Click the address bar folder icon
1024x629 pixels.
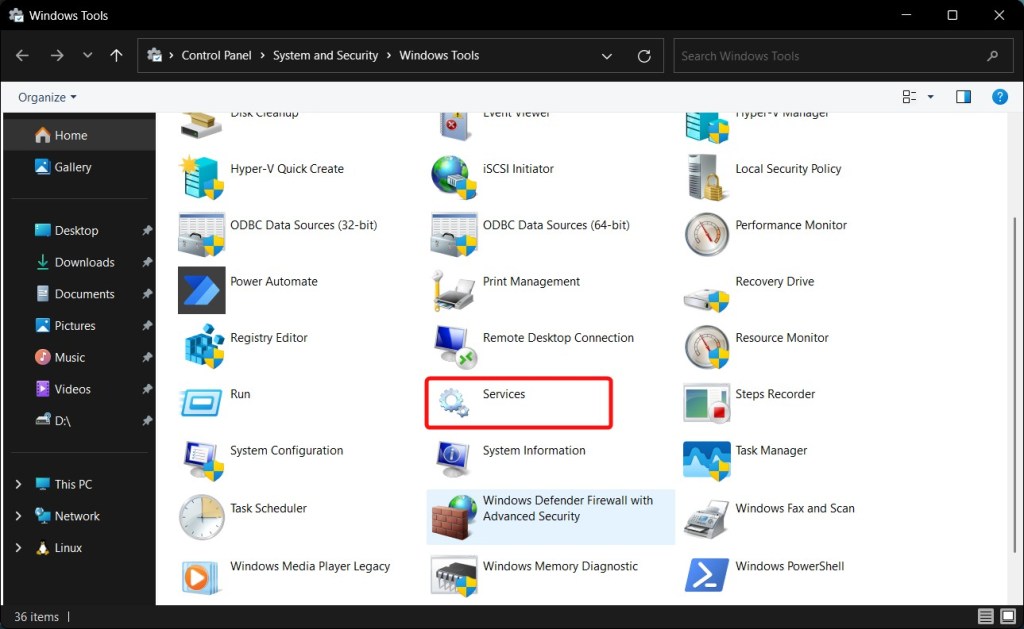[x=155, y=56]
